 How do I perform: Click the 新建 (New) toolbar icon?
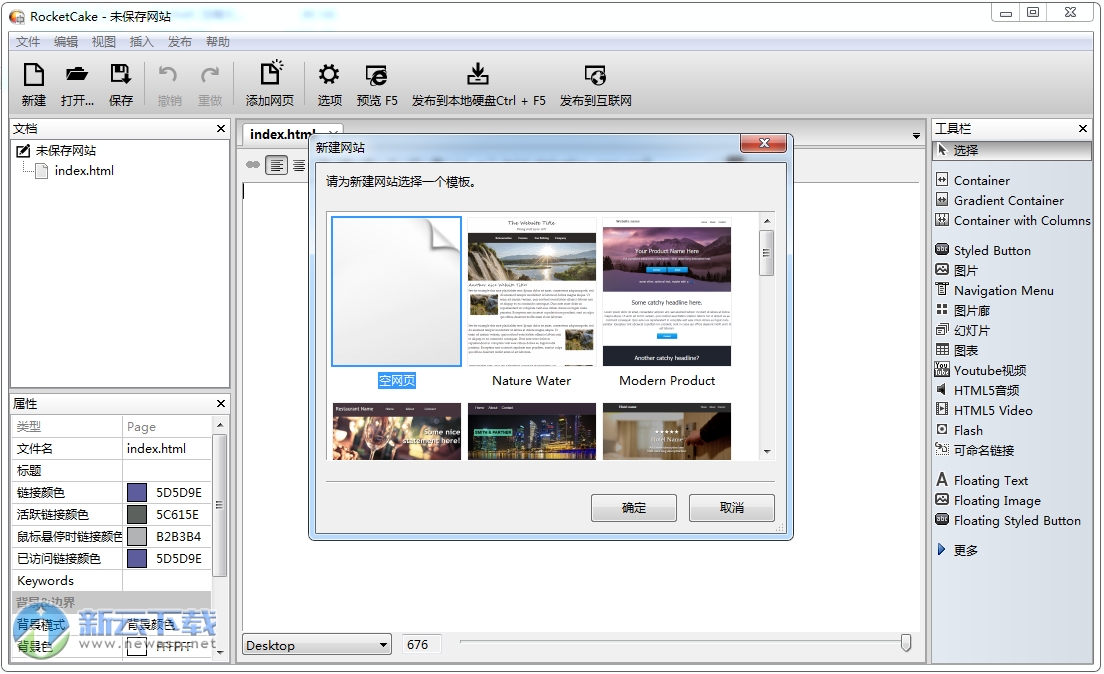pyautogui.click(x=34, y=76)
